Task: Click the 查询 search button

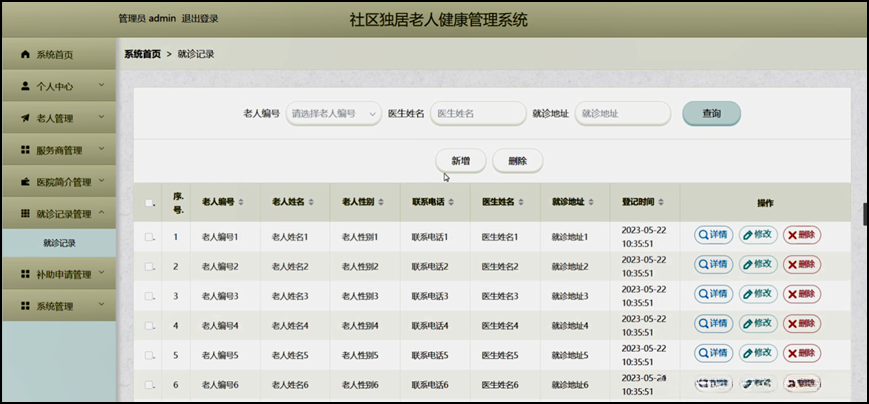Action: coord(712,113)
